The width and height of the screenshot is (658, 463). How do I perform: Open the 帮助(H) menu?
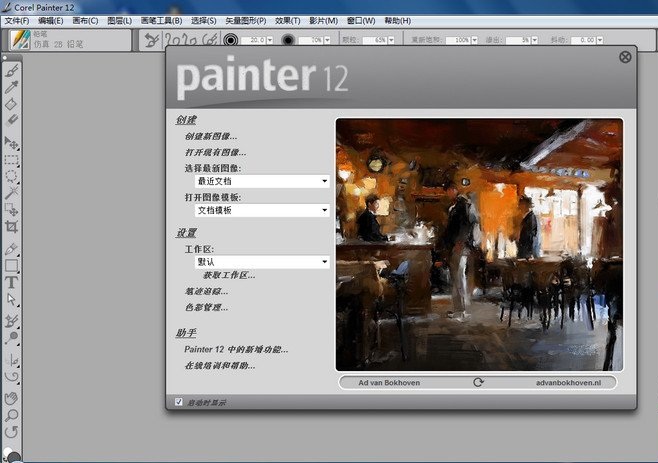coord(397,21)
